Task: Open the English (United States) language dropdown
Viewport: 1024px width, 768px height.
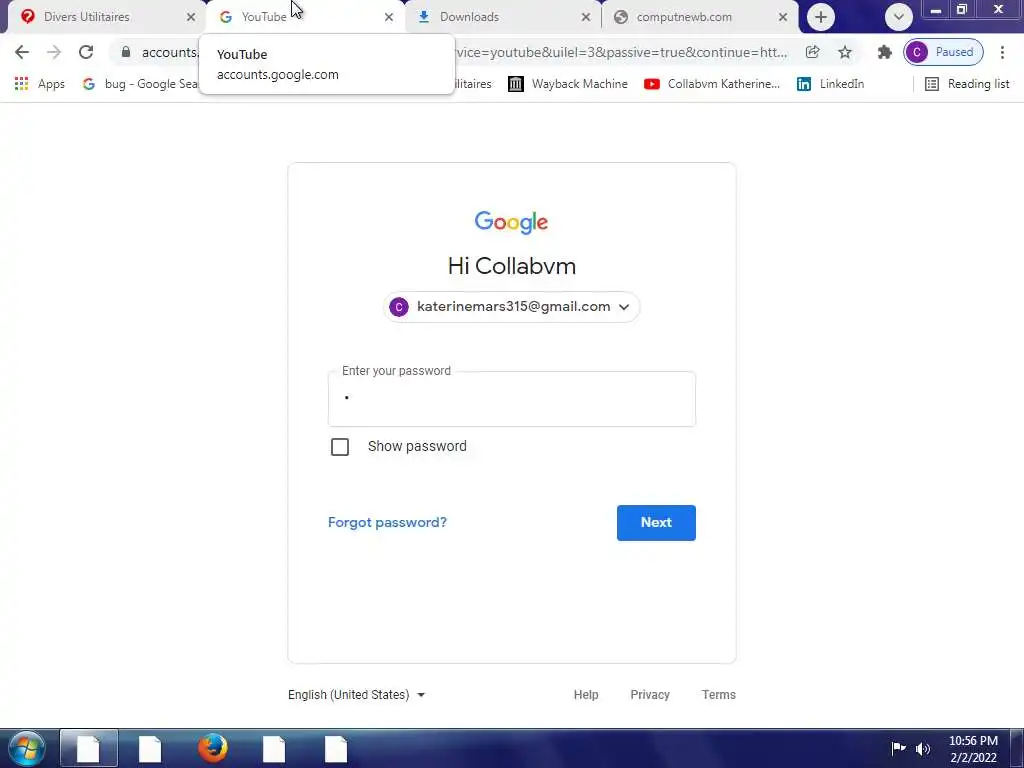Action: pos(357,695)
